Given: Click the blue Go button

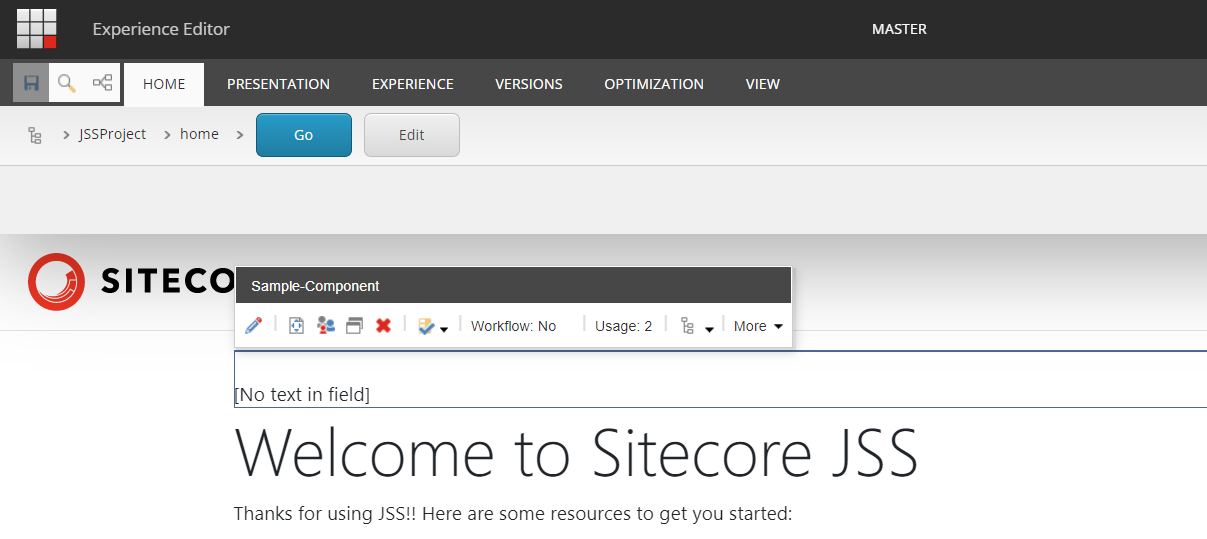Looking at the screenshot, I should click(304, 135).
